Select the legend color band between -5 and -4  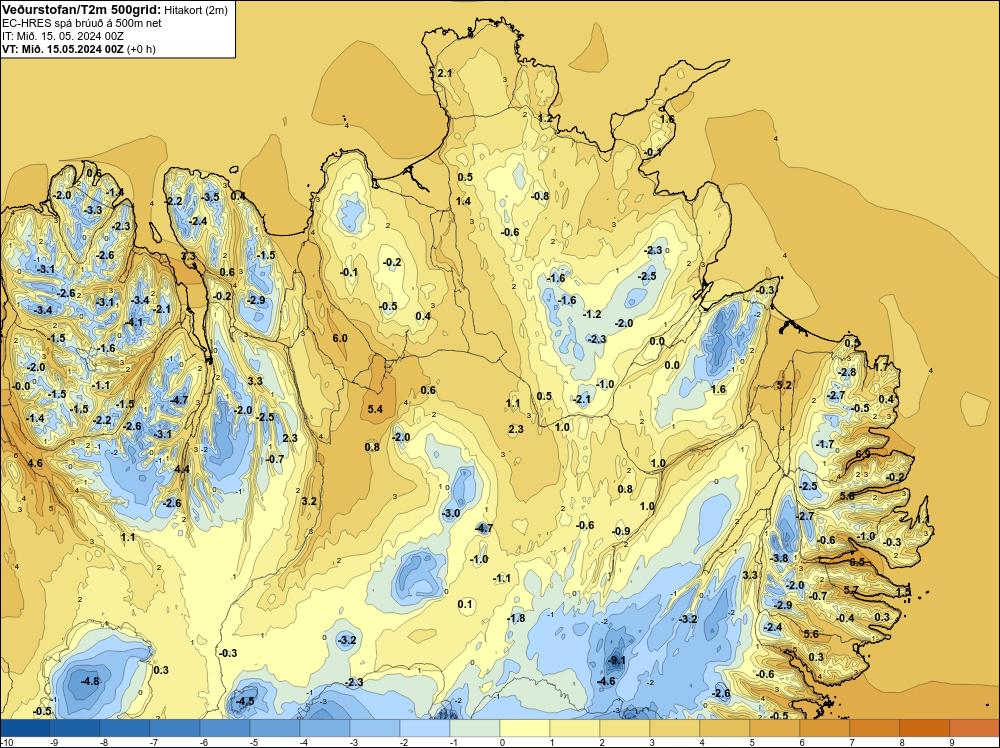coord(275,728)
